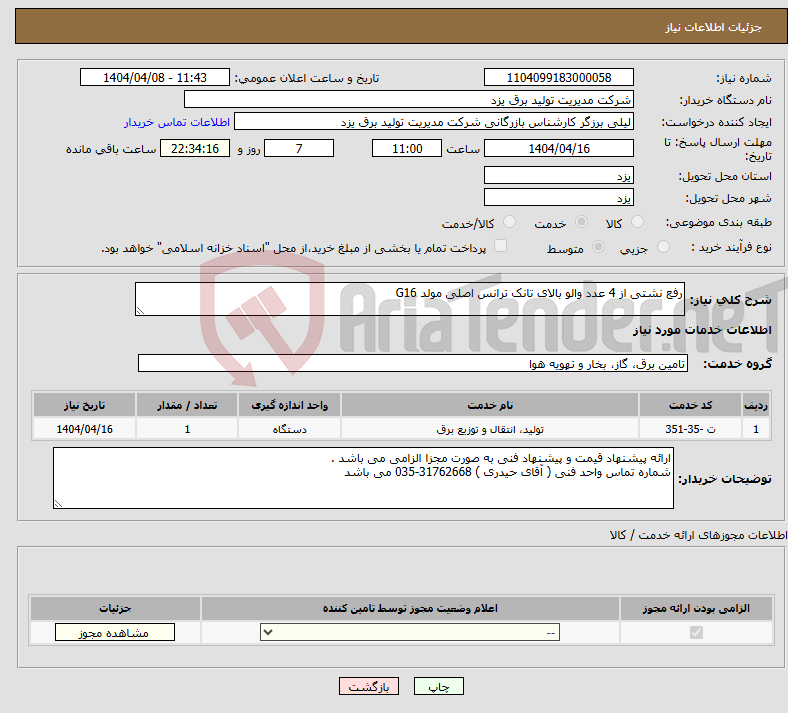The image size is (788, 713).
Task: Click the چاپ print button
Action: (439, 686)
